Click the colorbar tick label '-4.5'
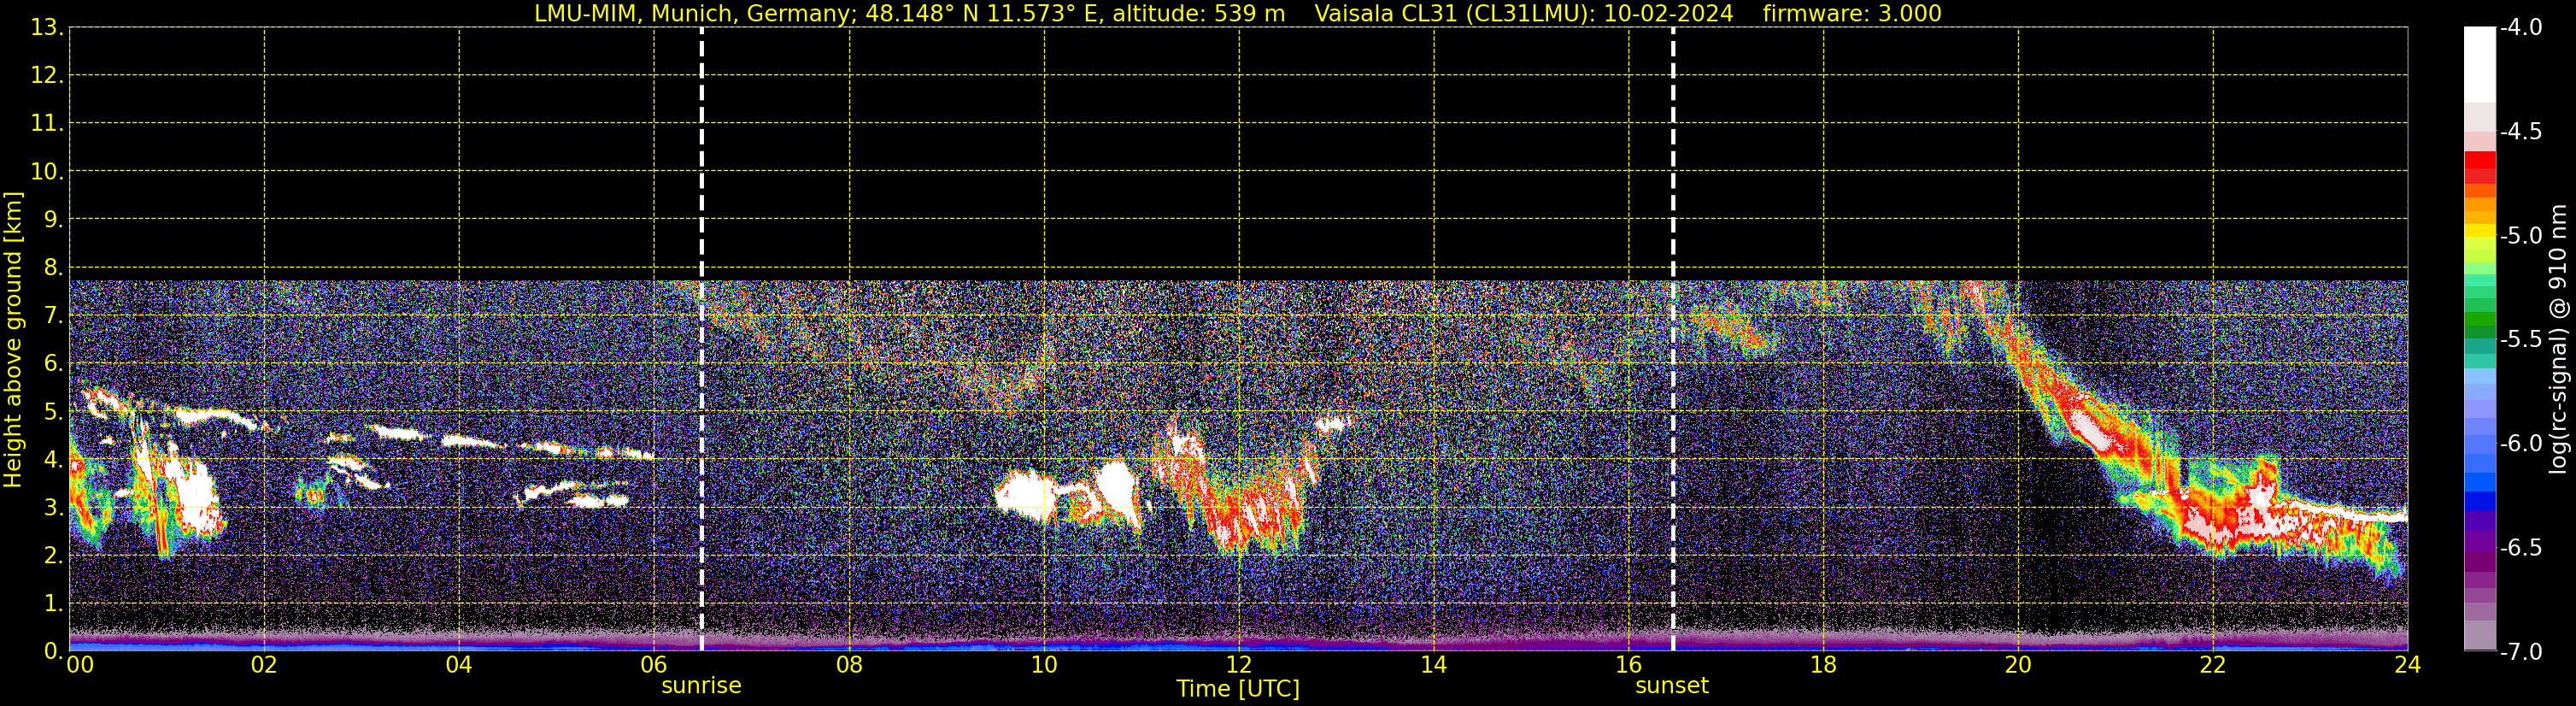 2521,132
